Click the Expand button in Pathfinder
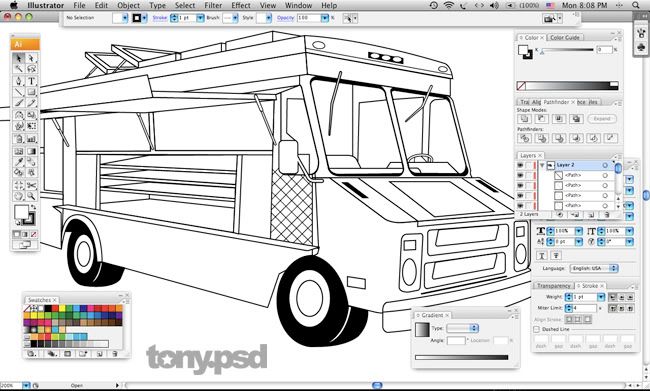650x391 pixels. coord(602,119)
